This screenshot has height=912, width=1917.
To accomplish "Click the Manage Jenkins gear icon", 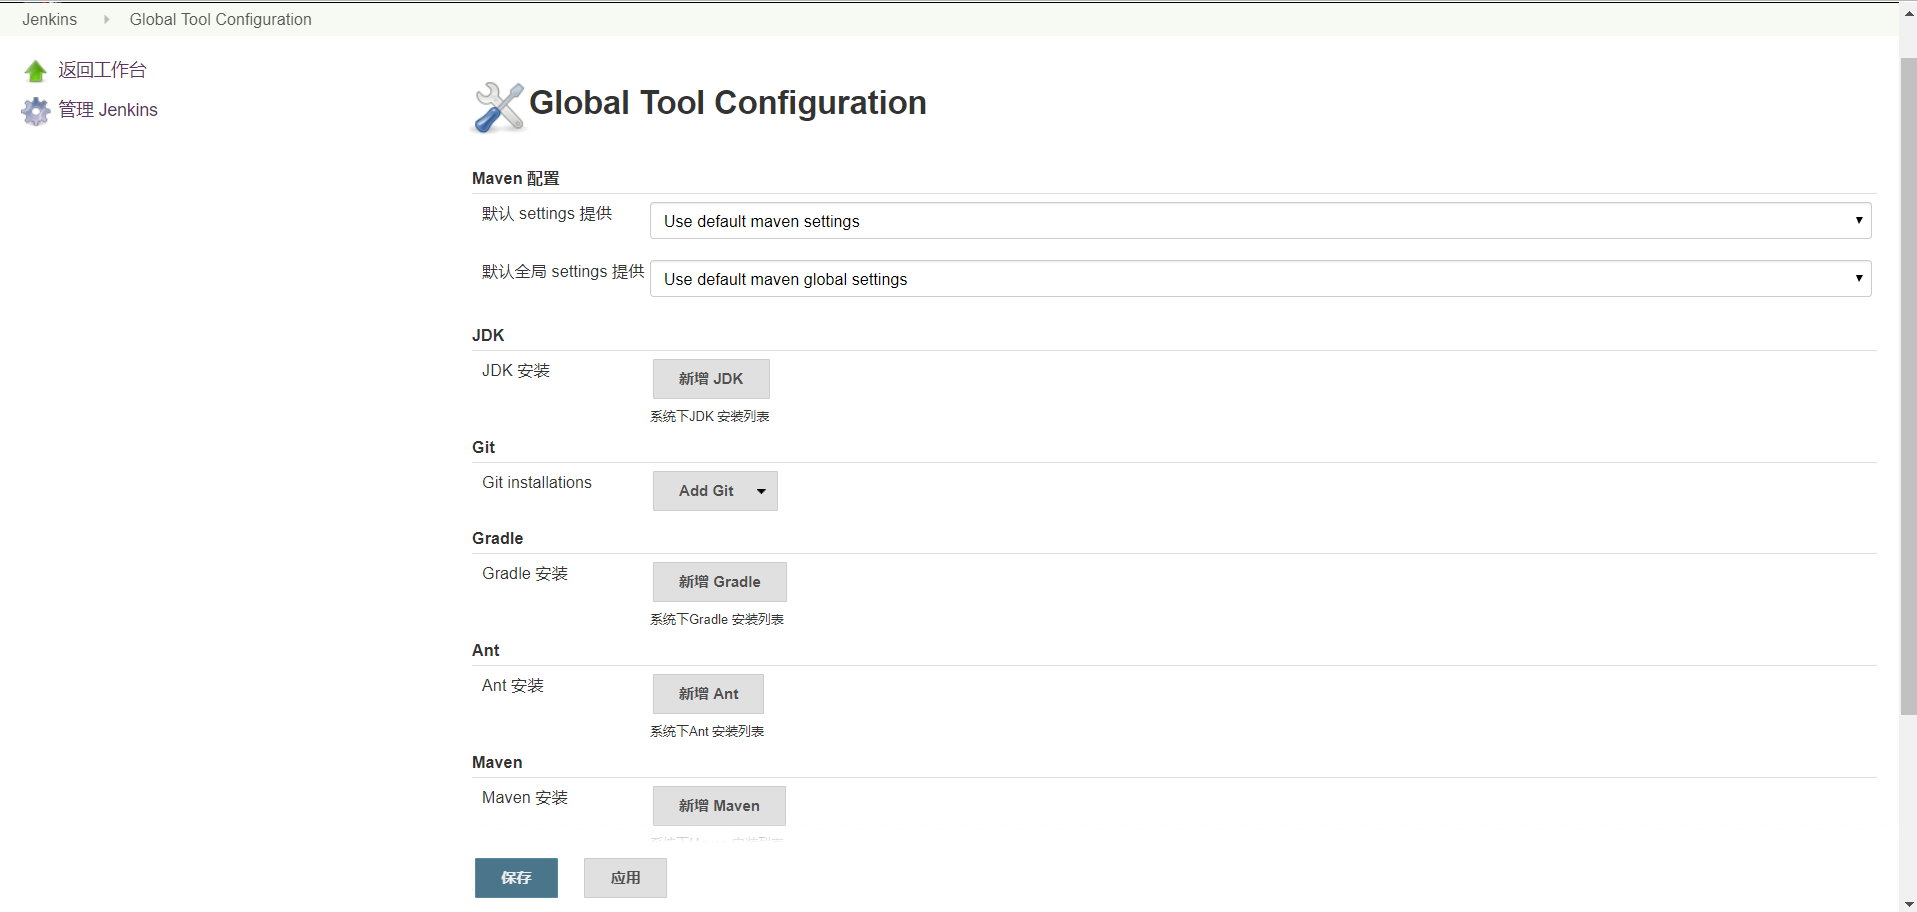I will [36, 111].
